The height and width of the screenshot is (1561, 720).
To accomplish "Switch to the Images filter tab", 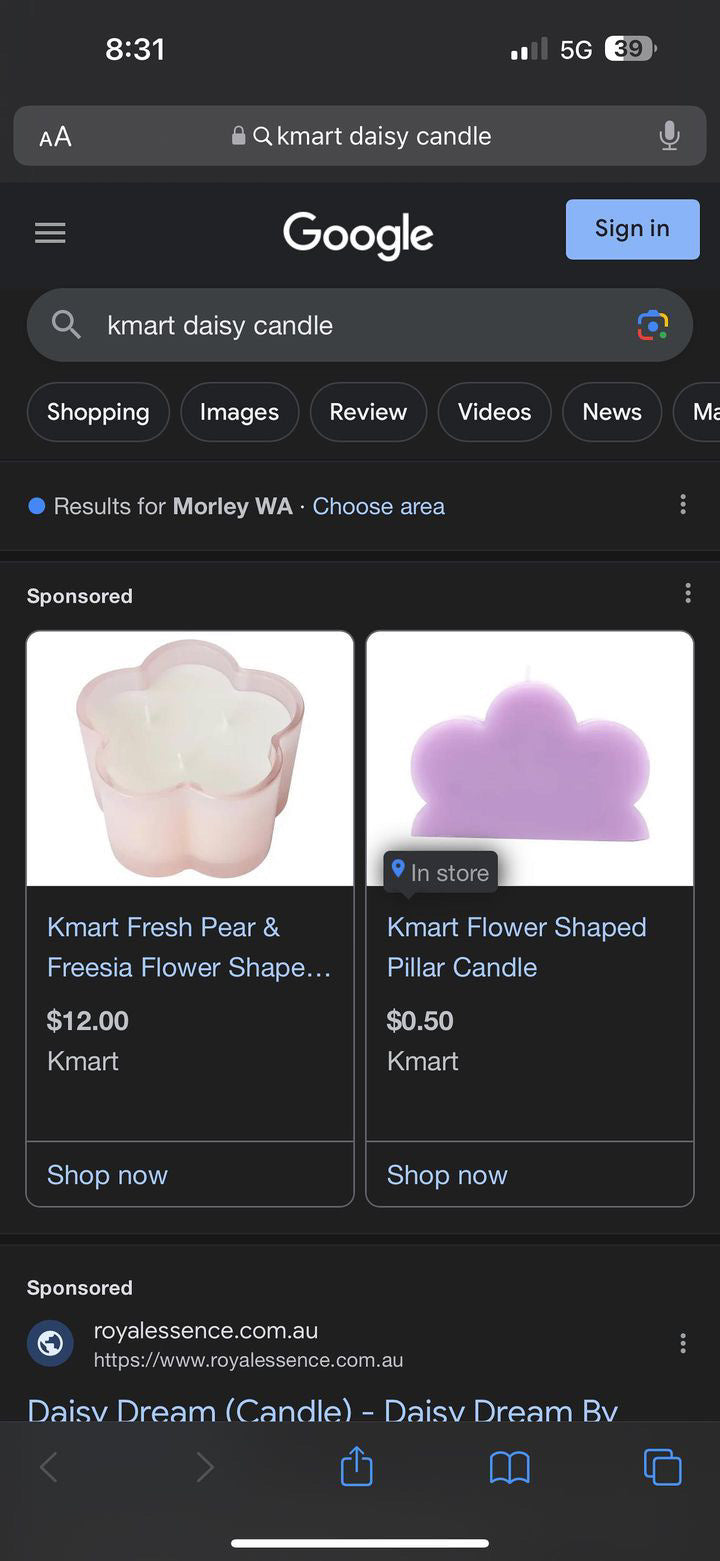I will 239,412.
